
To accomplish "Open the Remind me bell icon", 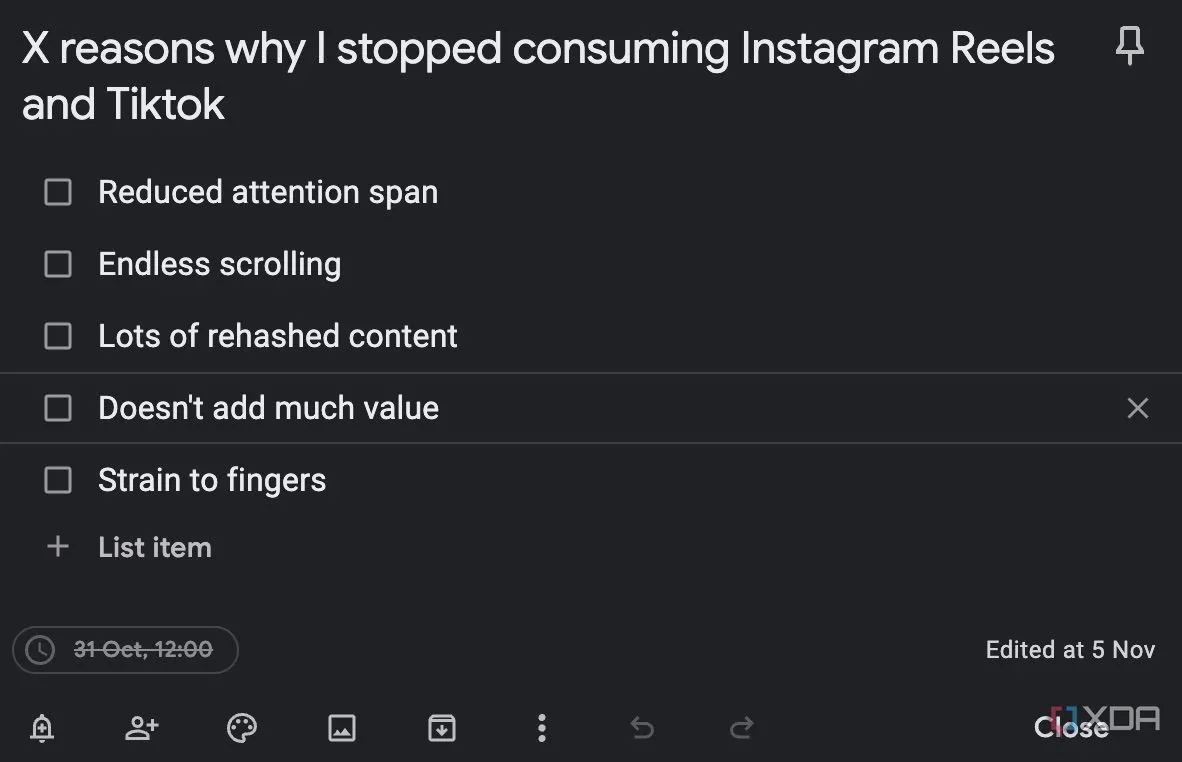I will click(42, 728).
